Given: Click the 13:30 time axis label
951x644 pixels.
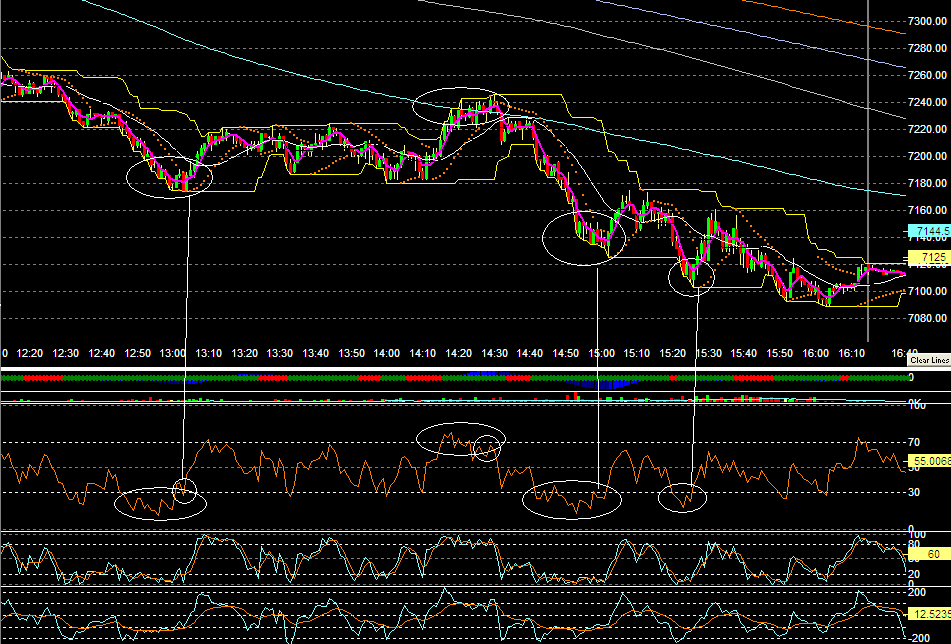Looking at the screenshot, I should point(280,353).
